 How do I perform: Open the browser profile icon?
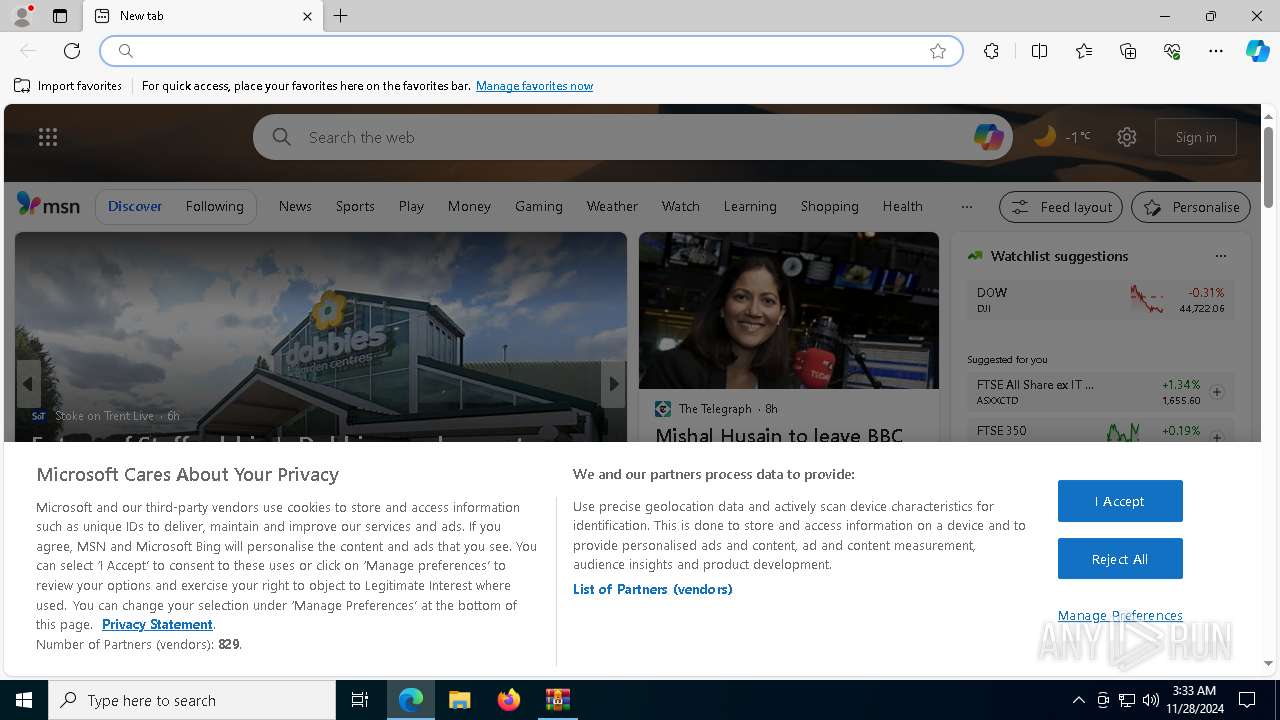tap(22, 16)
